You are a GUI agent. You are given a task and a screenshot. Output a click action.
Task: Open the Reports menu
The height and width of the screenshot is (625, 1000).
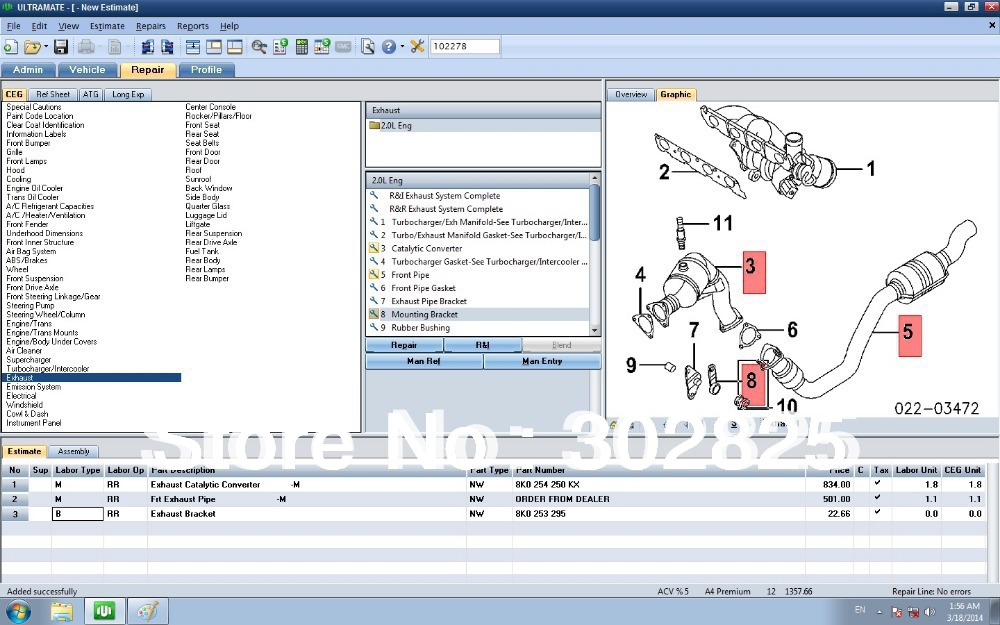193,26
